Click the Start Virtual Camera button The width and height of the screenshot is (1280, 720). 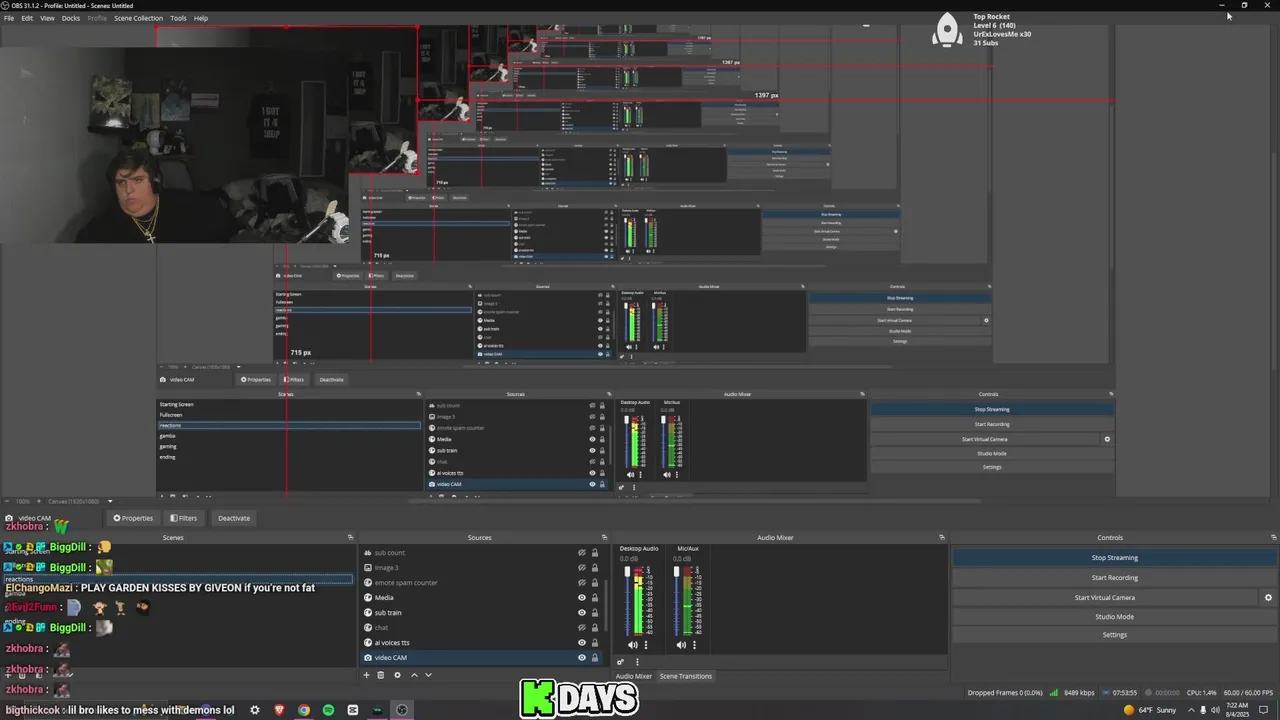(x=1105, y=597)
